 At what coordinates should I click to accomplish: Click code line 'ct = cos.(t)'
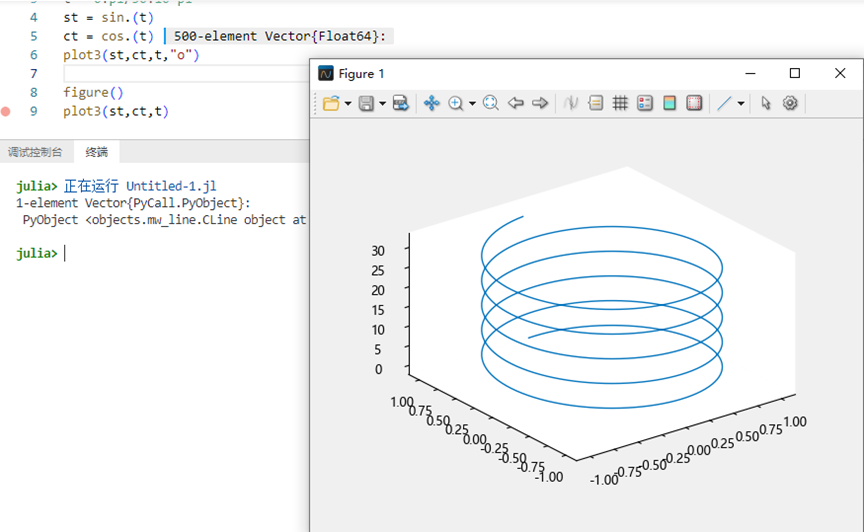pyautogui.click(x=108, y=36)
